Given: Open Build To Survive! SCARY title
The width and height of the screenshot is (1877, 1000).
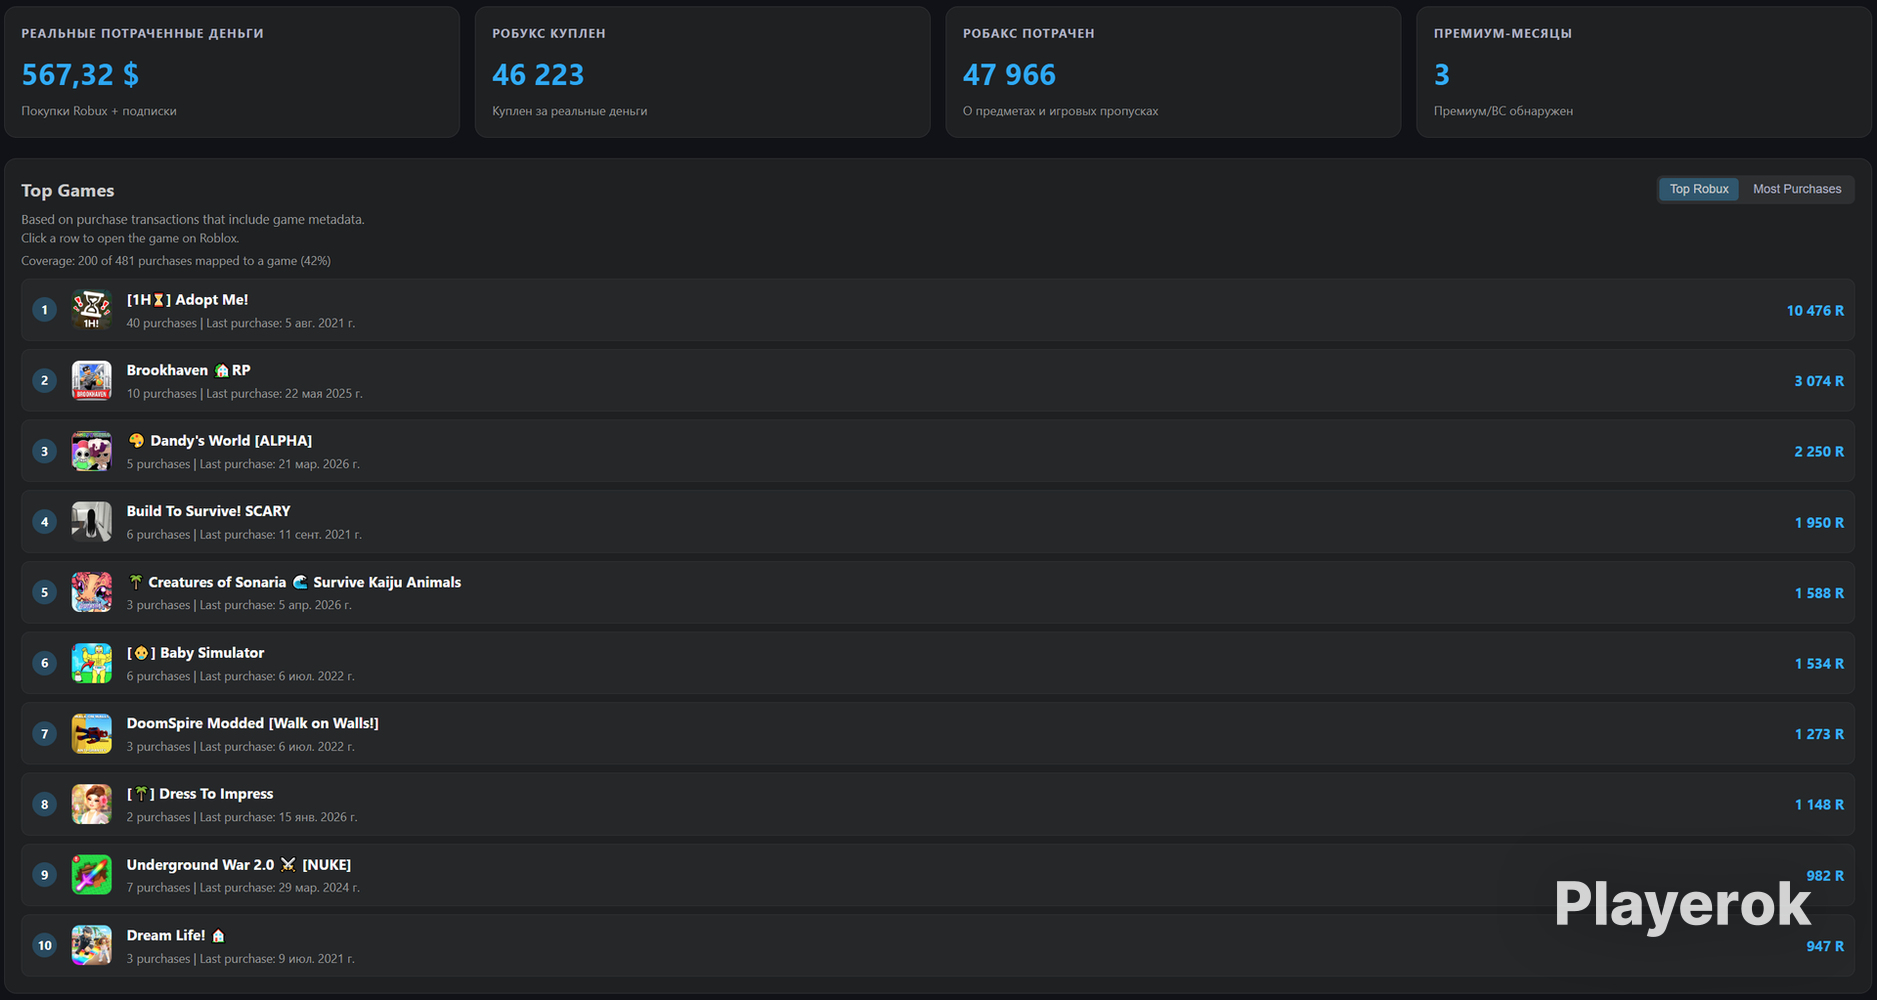Looking at the screenshot, I should 208,511.
